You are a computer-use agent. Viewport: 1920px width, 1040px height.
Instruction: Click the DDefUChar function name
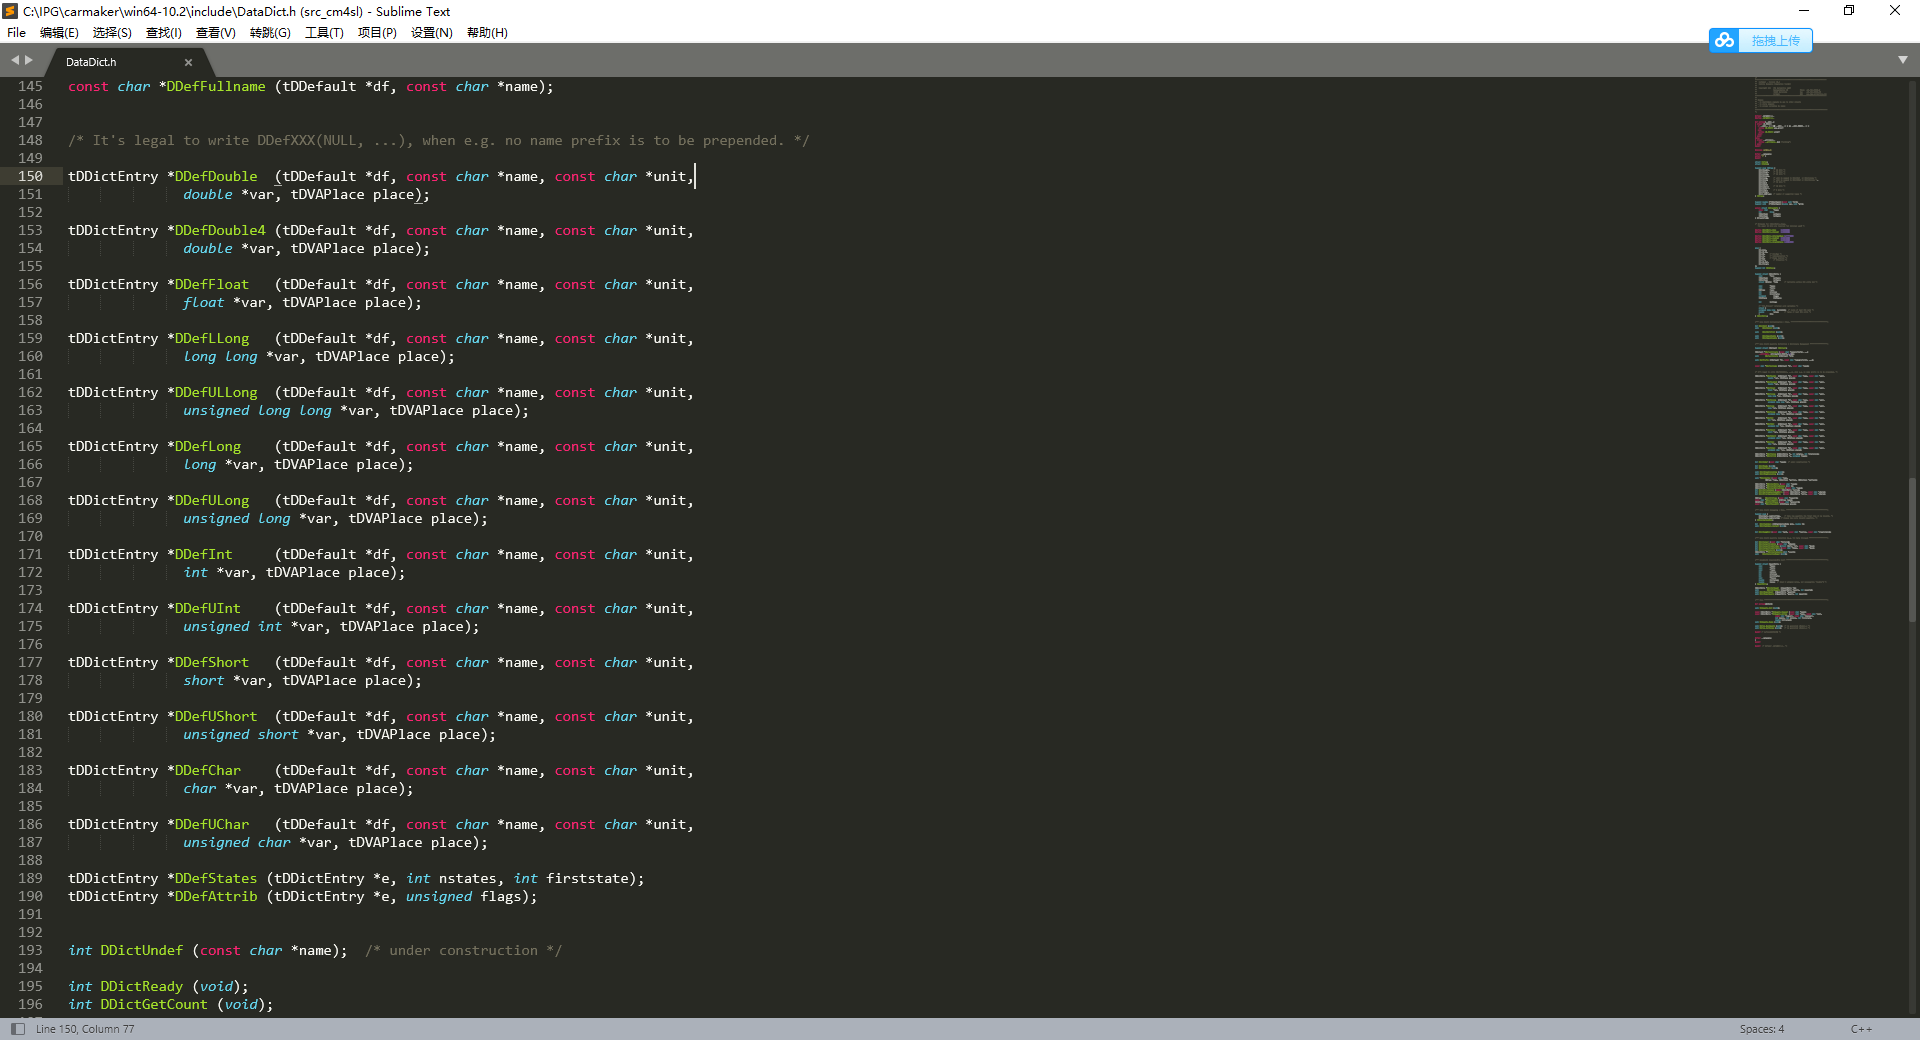[212, 825]
